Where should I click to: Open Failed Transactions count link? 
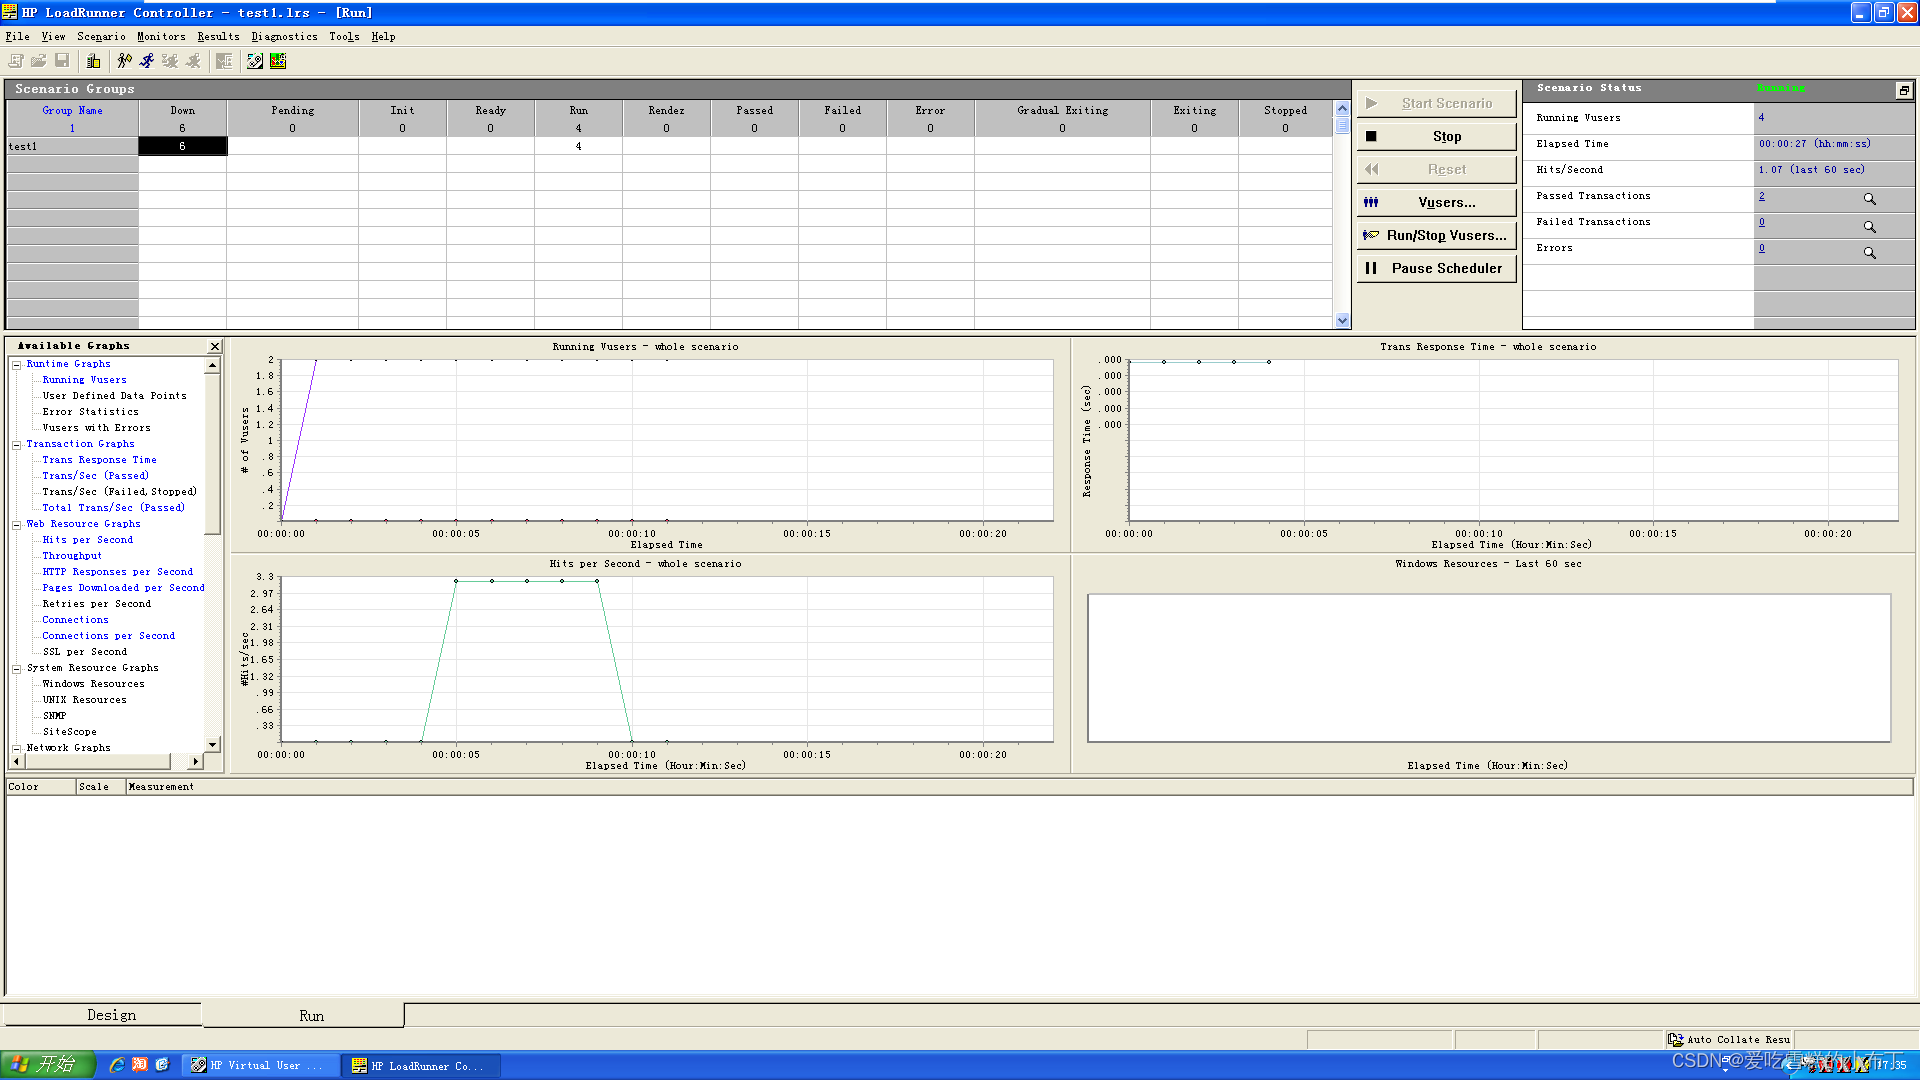pyautogui.click(x=1762, y=222)
